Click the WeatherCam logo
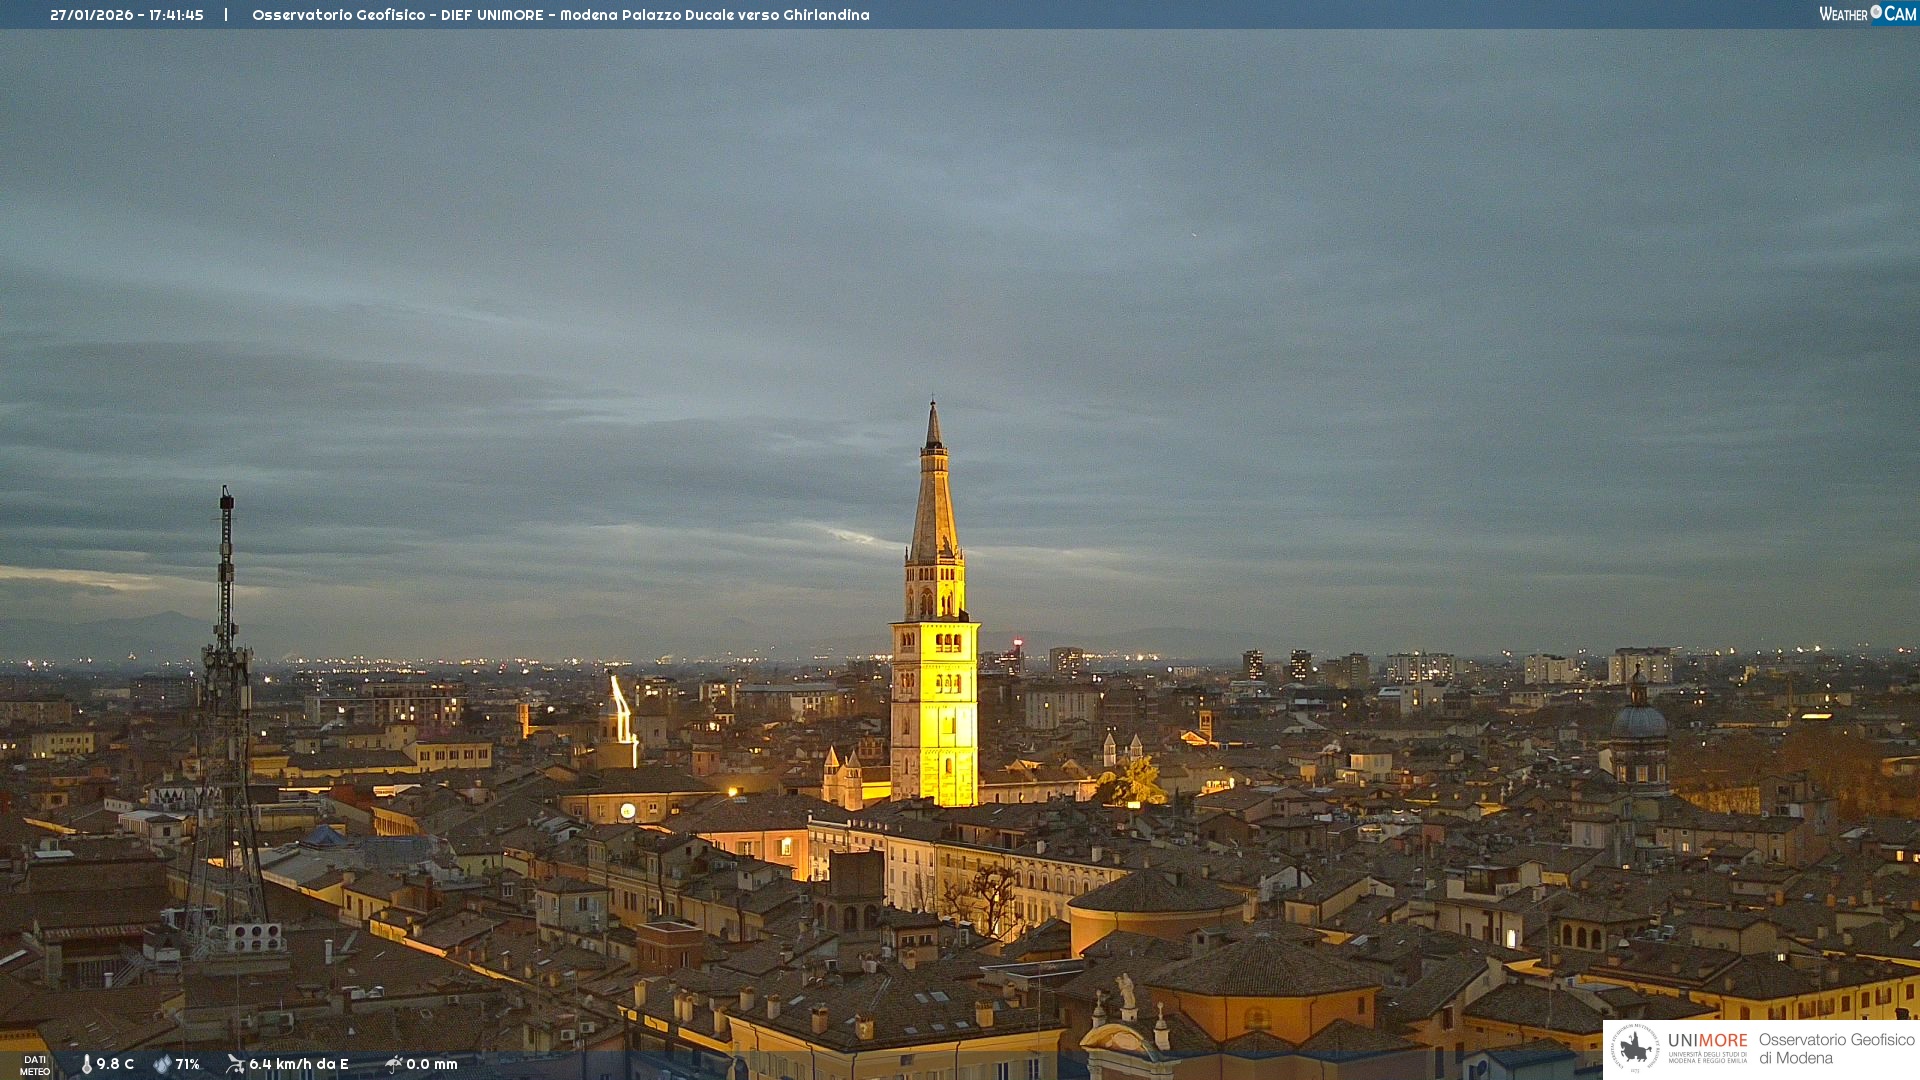Viewport: 1920px width, 1080px height. (1866, 13)
